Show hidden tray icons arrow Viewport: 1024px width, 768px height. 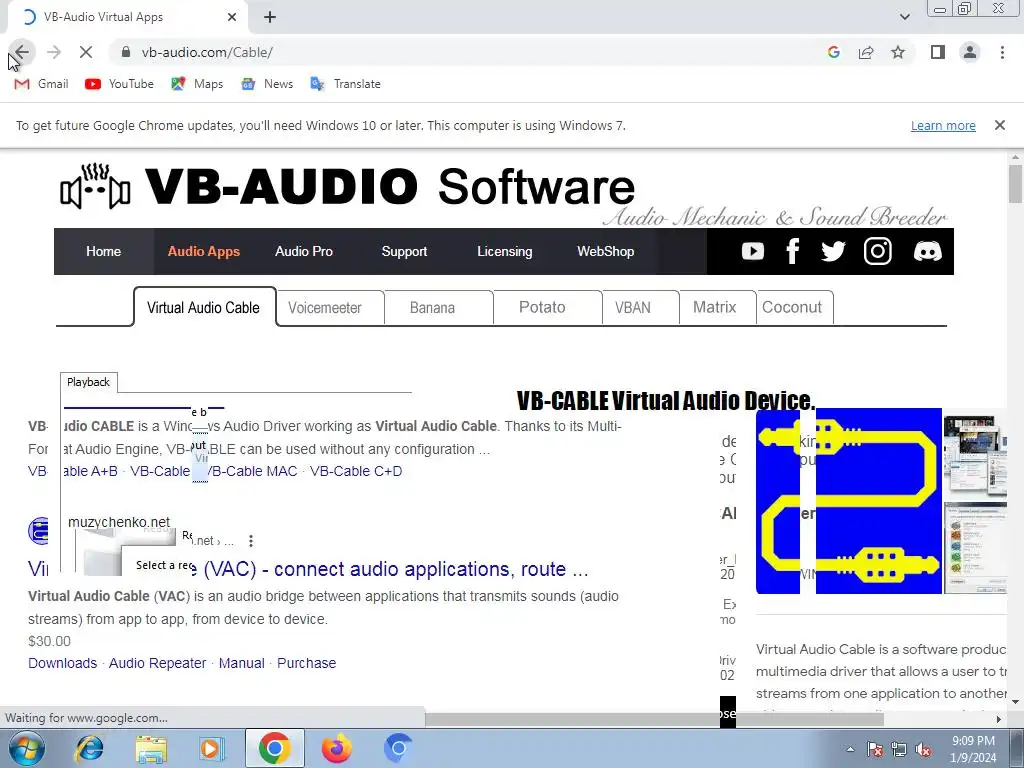click(x=850, y=749)
